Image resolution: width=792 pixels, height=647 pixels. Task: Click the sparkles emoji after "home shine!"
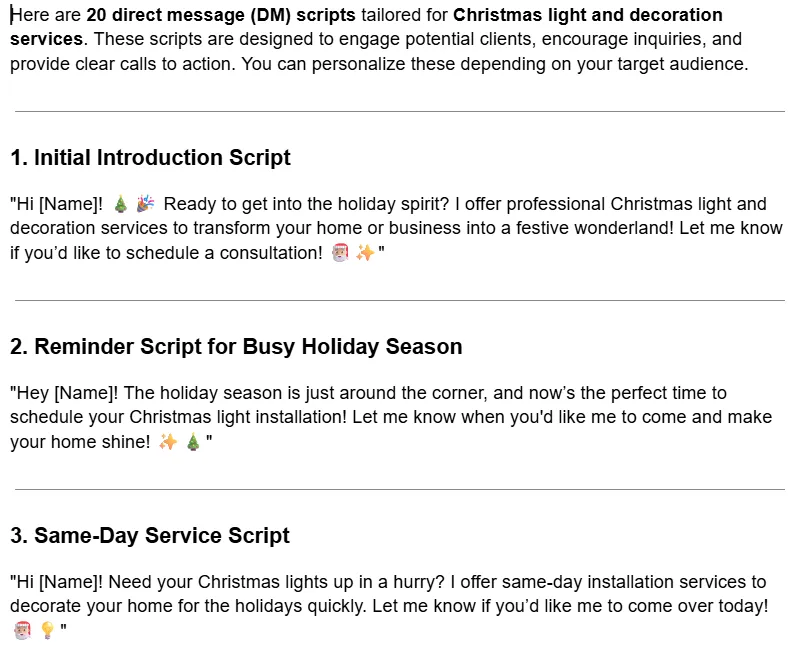pyautogui.click(x=168, y=442)
